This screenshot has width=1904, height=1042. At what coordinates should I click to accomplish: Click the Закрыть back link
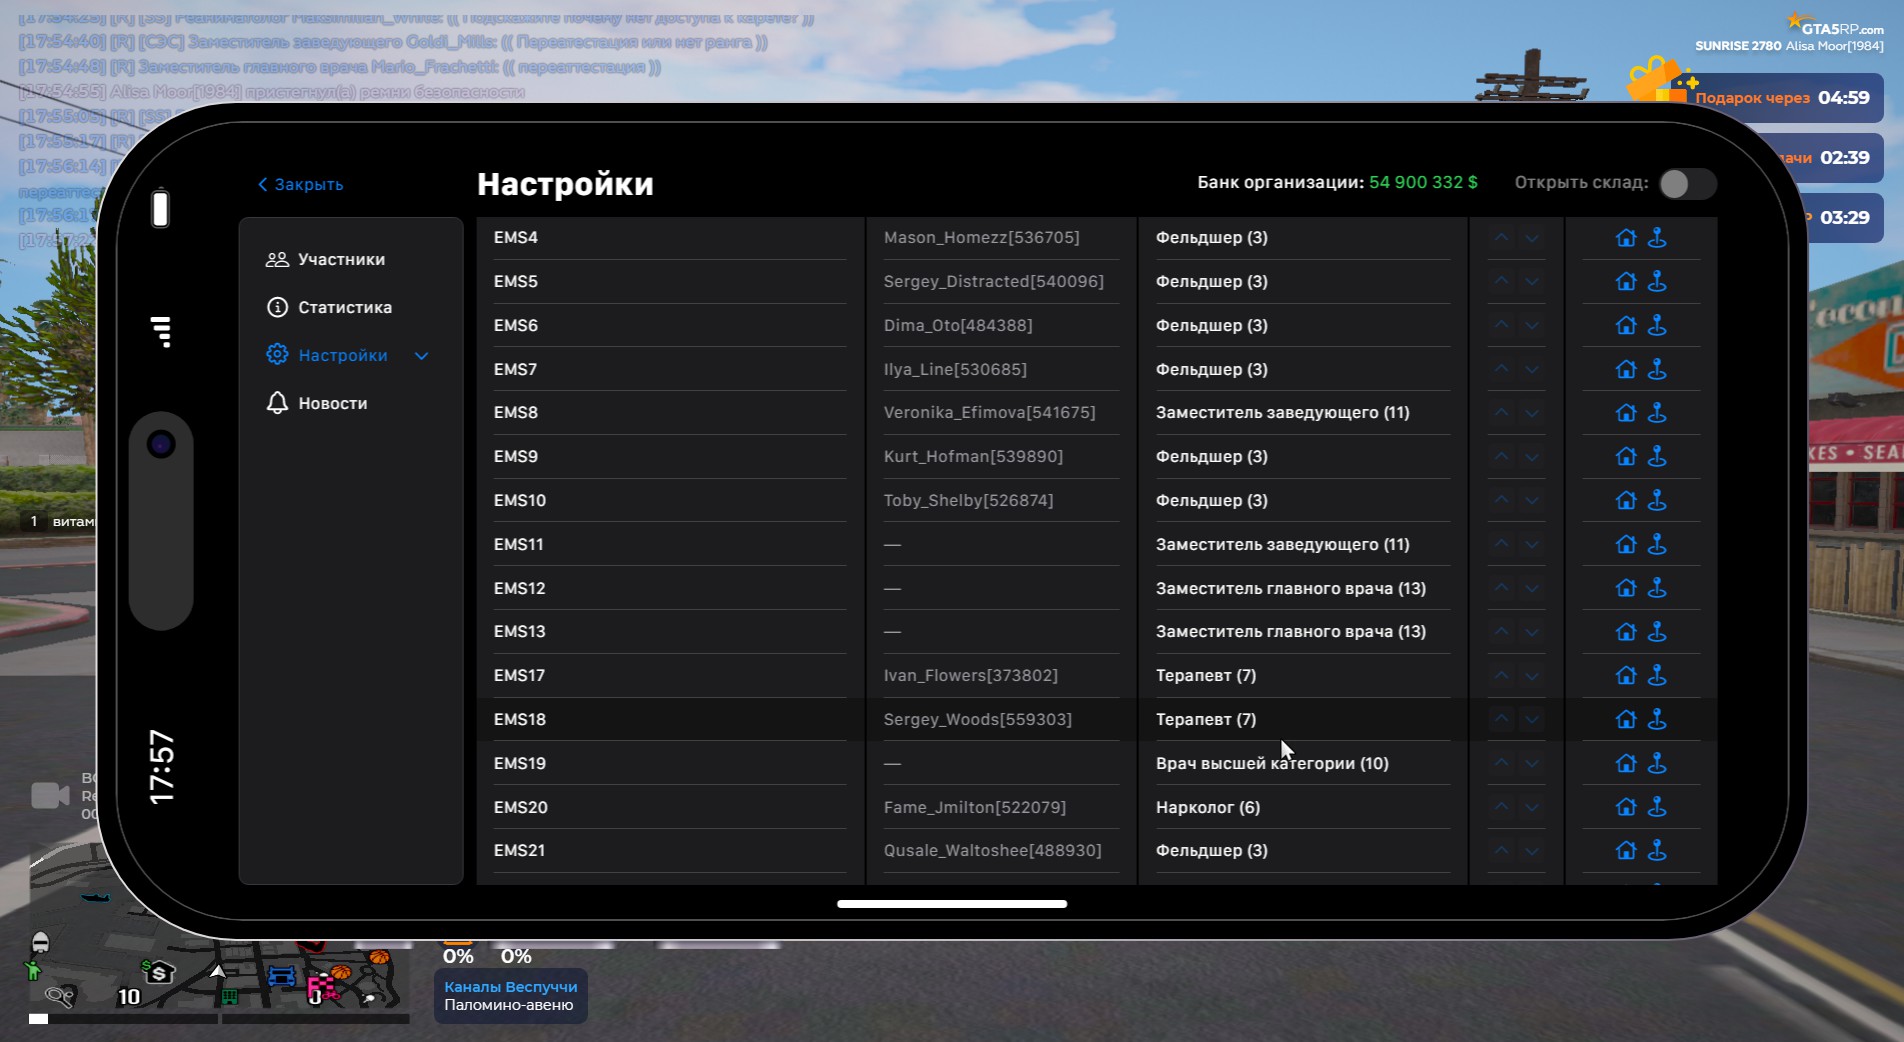[x=301, y=185]
